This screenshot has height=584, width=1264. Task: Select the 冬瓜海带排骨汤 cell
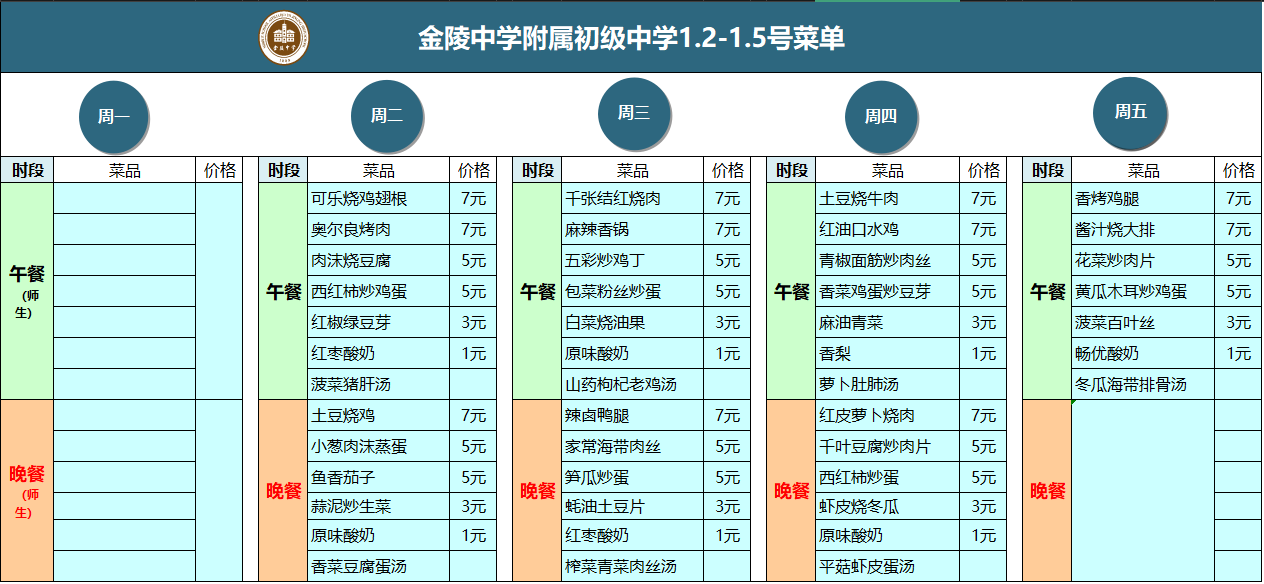click(1143, 384)
